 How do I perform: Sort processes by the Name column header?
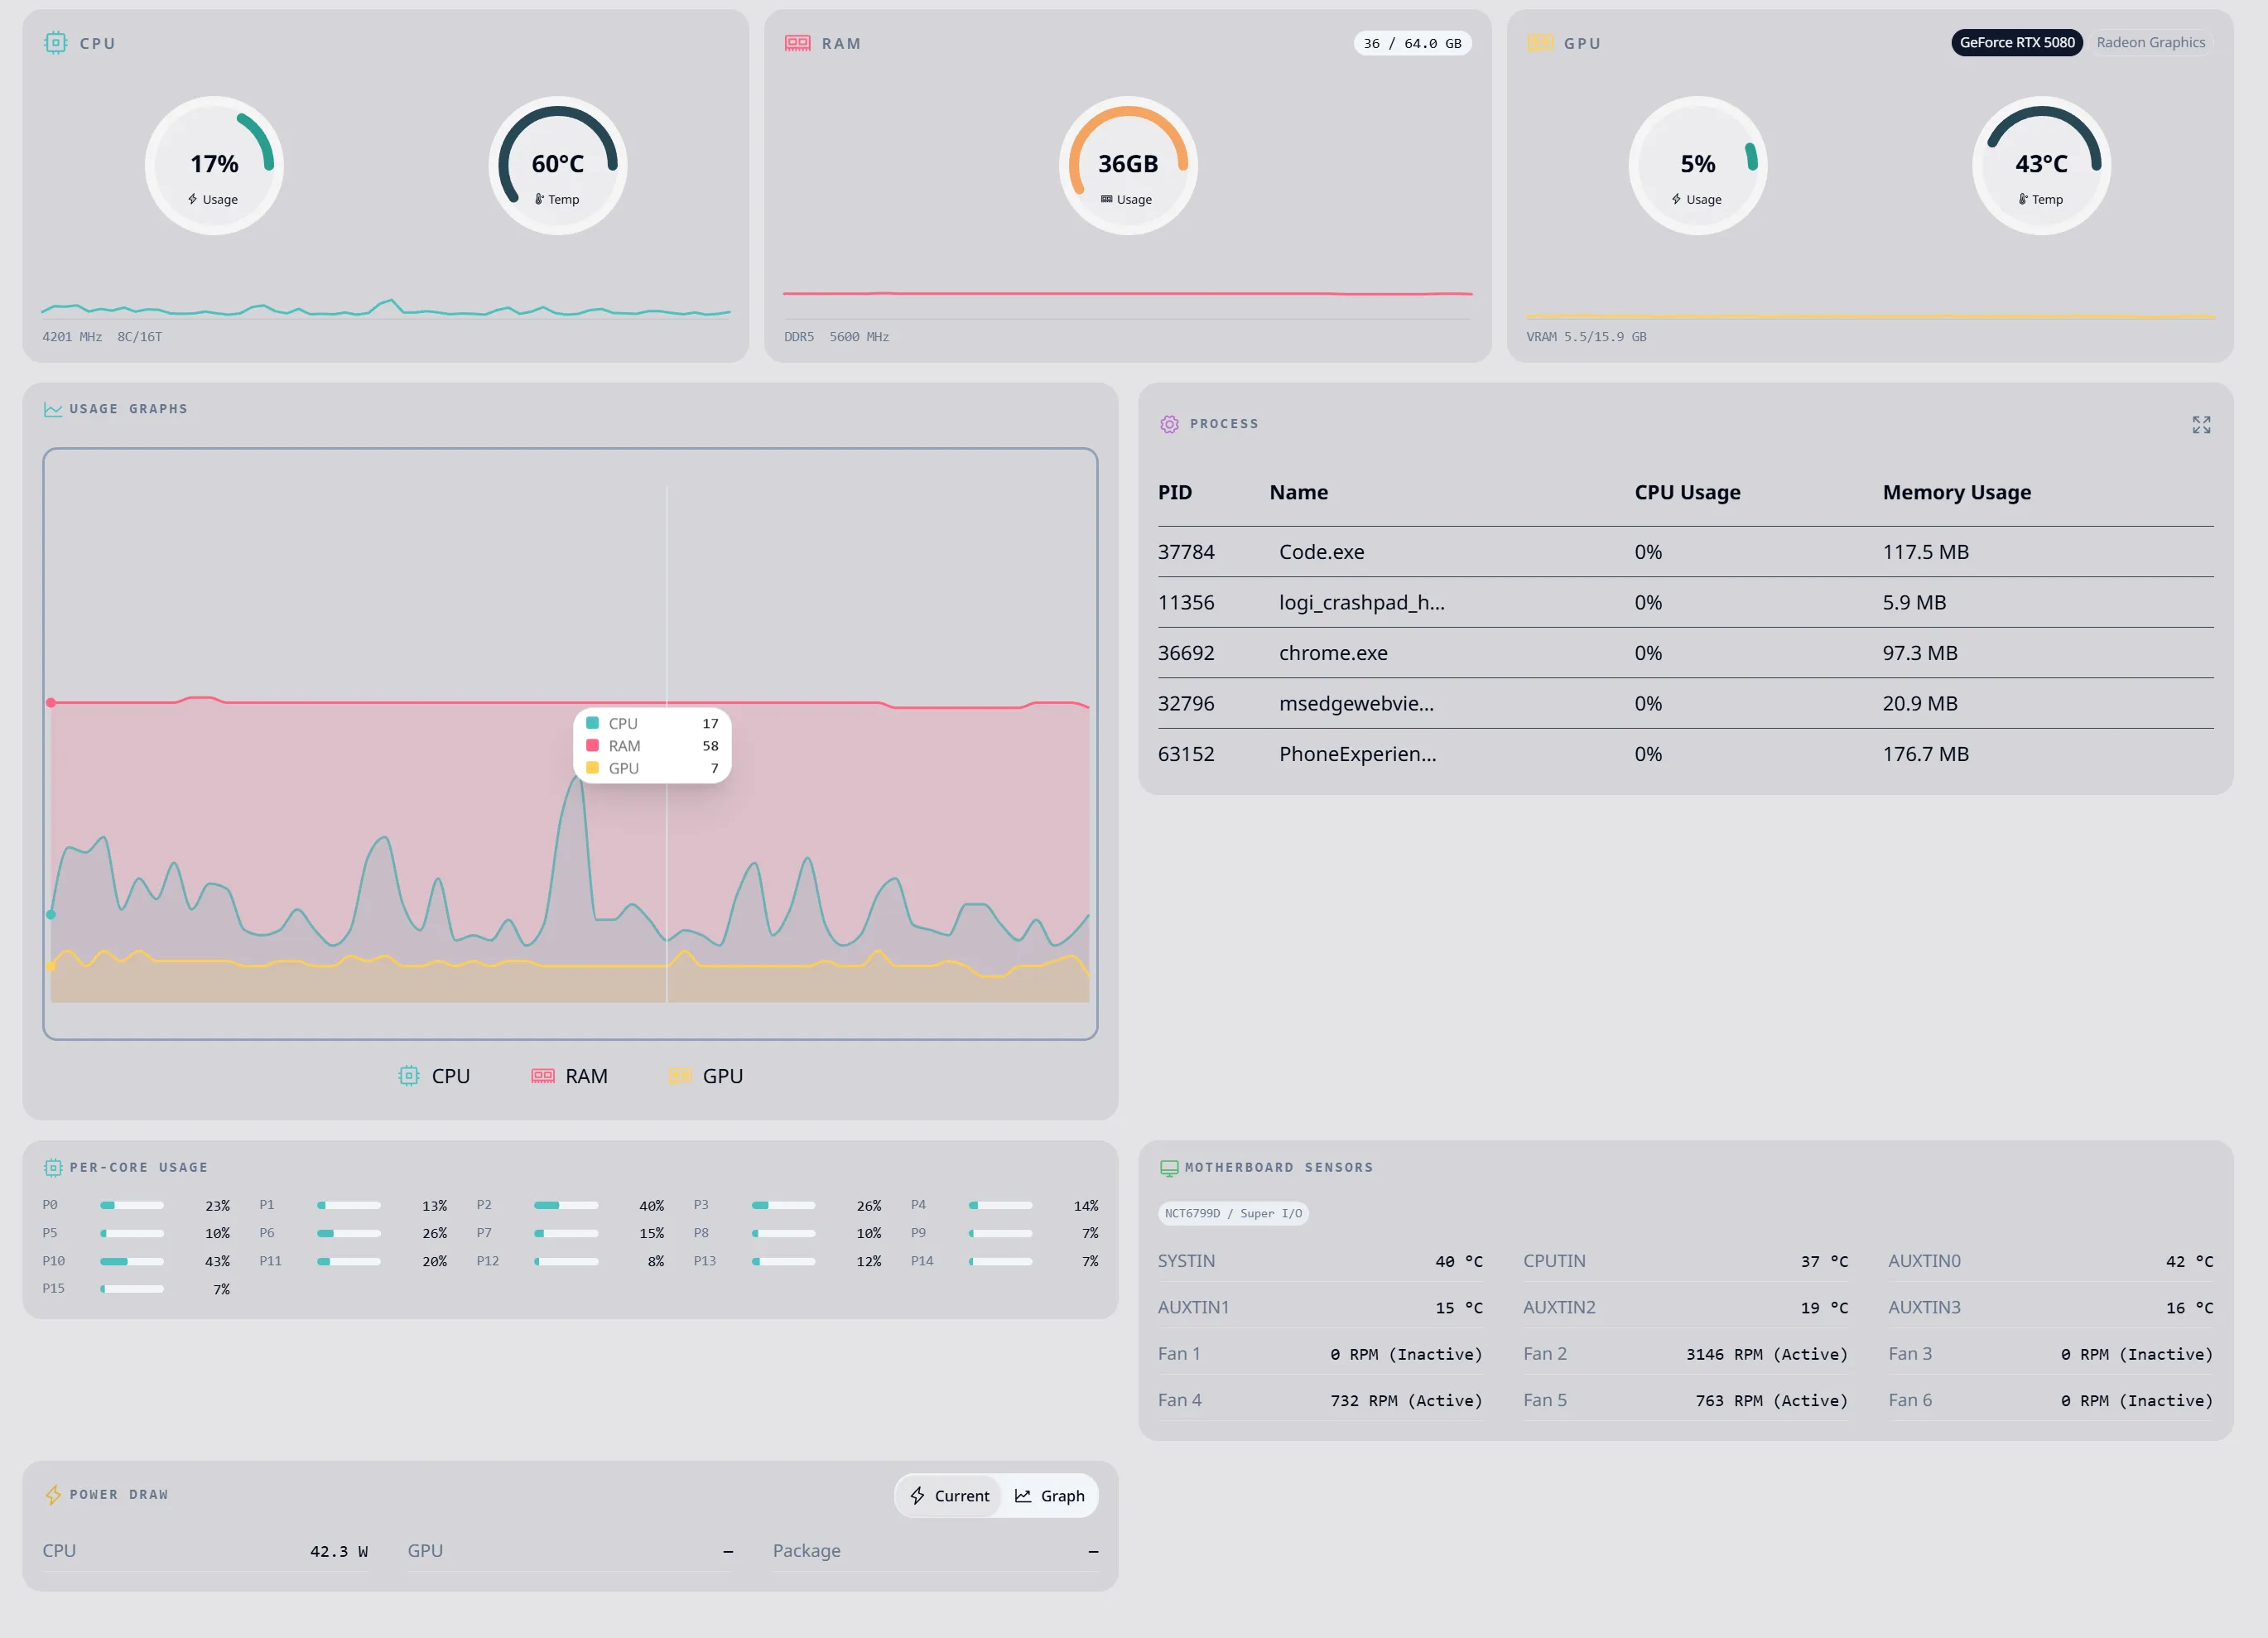point(1298,492)
